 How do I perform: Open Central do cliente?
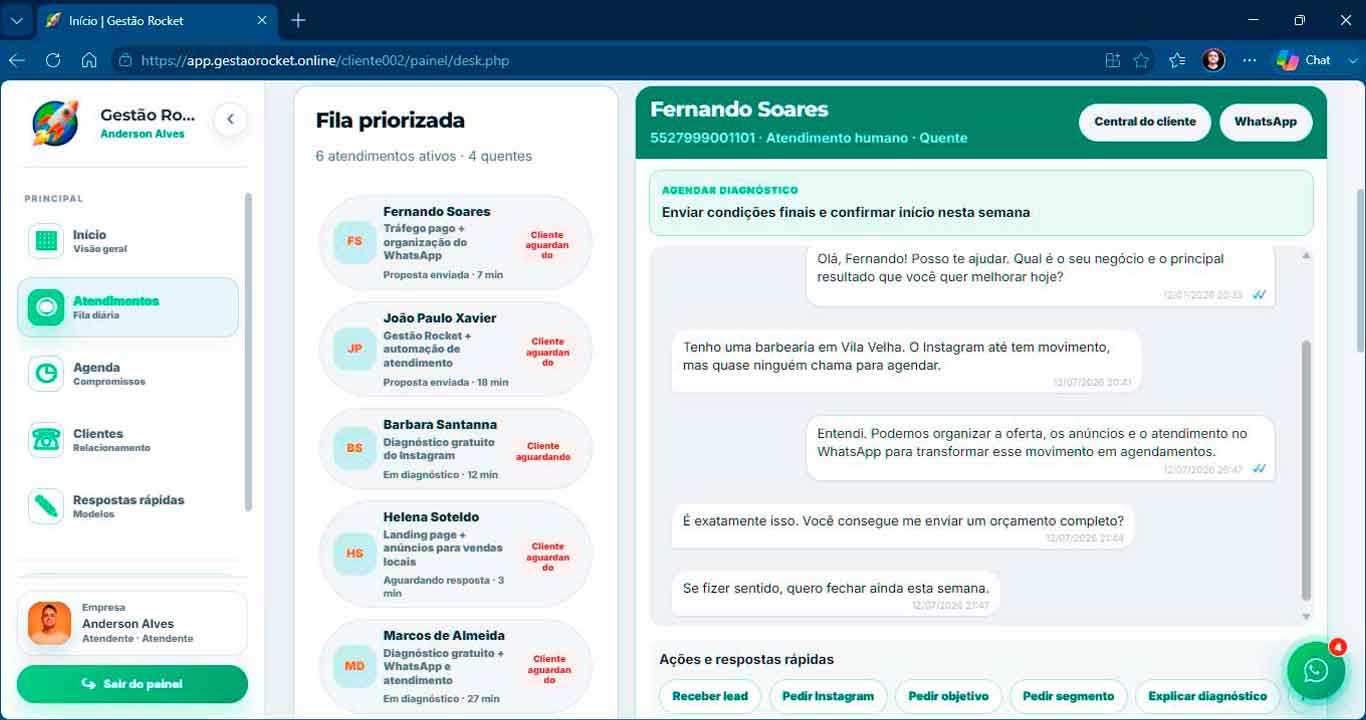pos(1145,122)
